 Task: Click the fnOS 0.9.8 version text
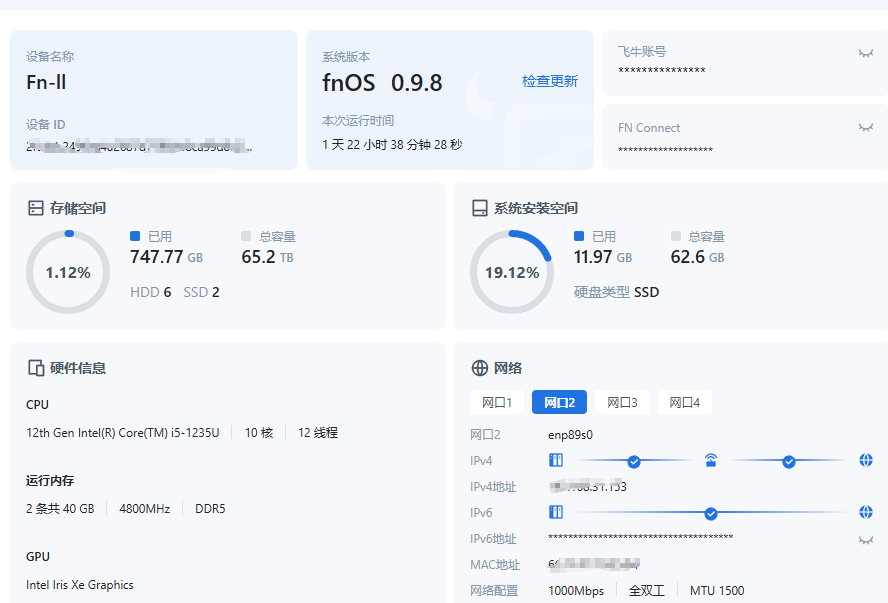coord(382,83)
